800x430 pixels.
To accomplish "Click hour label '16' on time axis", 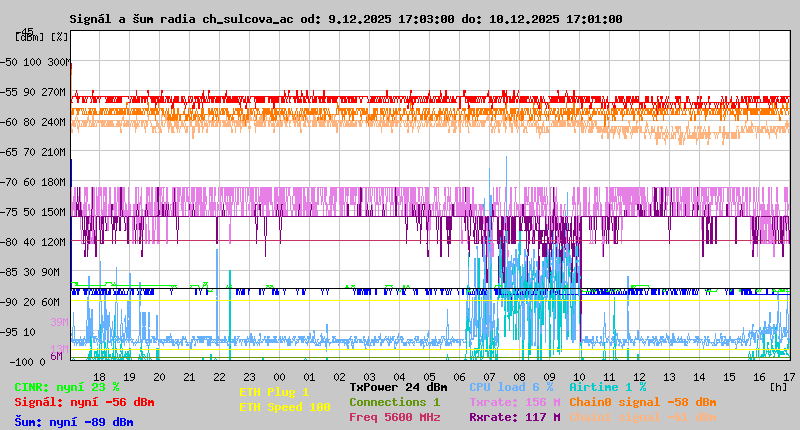I will tap(759, 377).
